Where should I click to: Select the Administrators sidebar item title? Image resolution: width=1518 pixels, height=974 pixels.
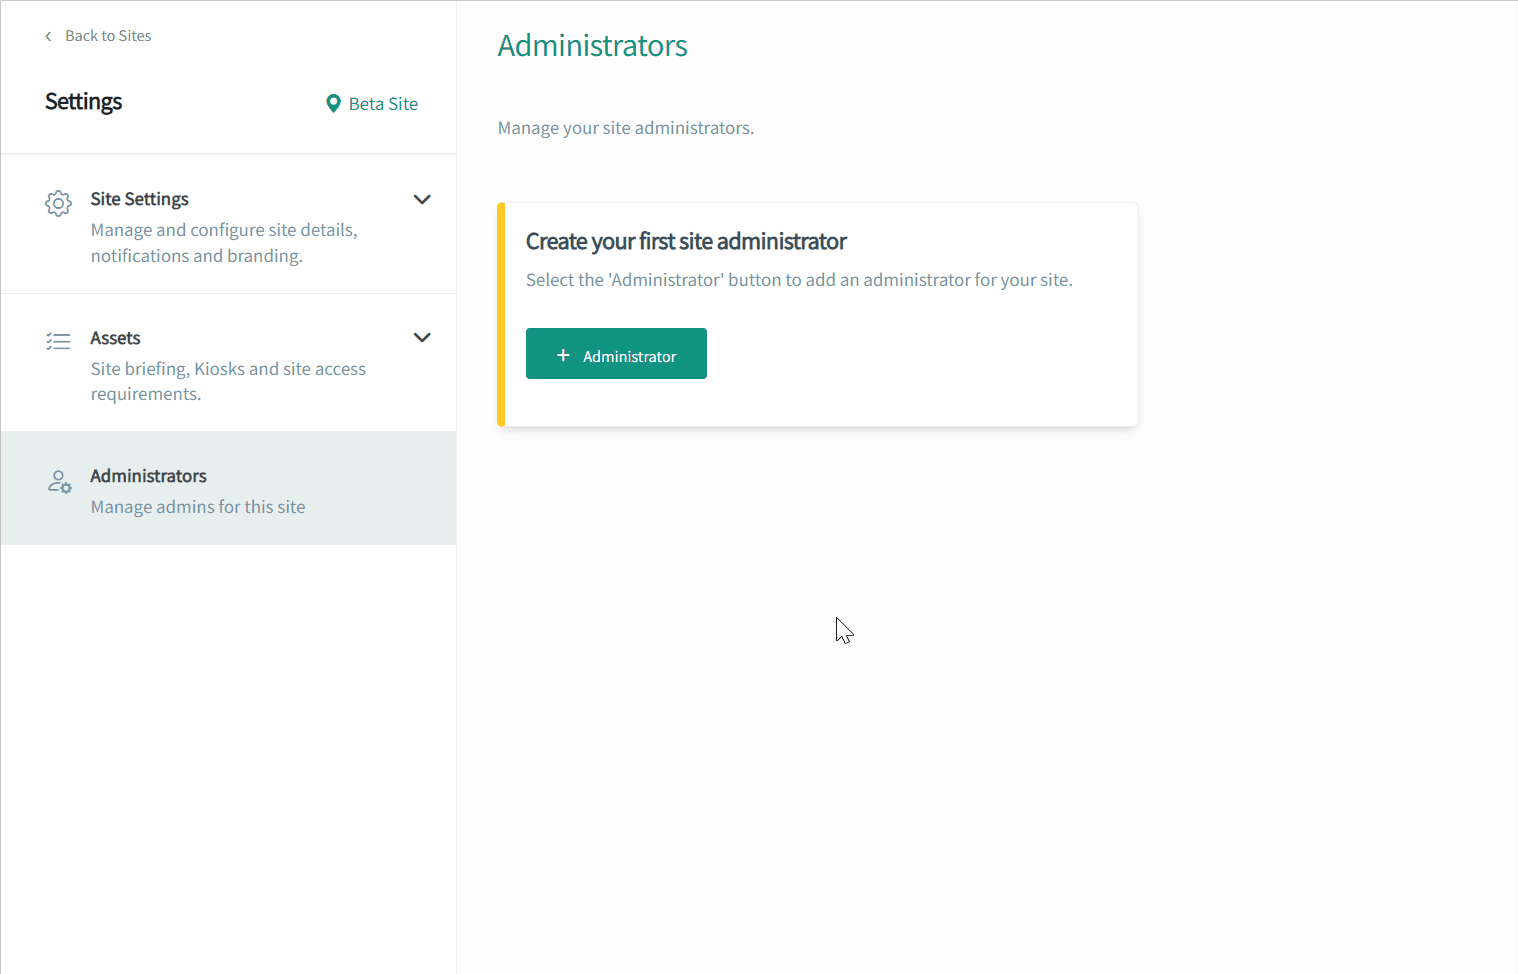coord(148,476)
